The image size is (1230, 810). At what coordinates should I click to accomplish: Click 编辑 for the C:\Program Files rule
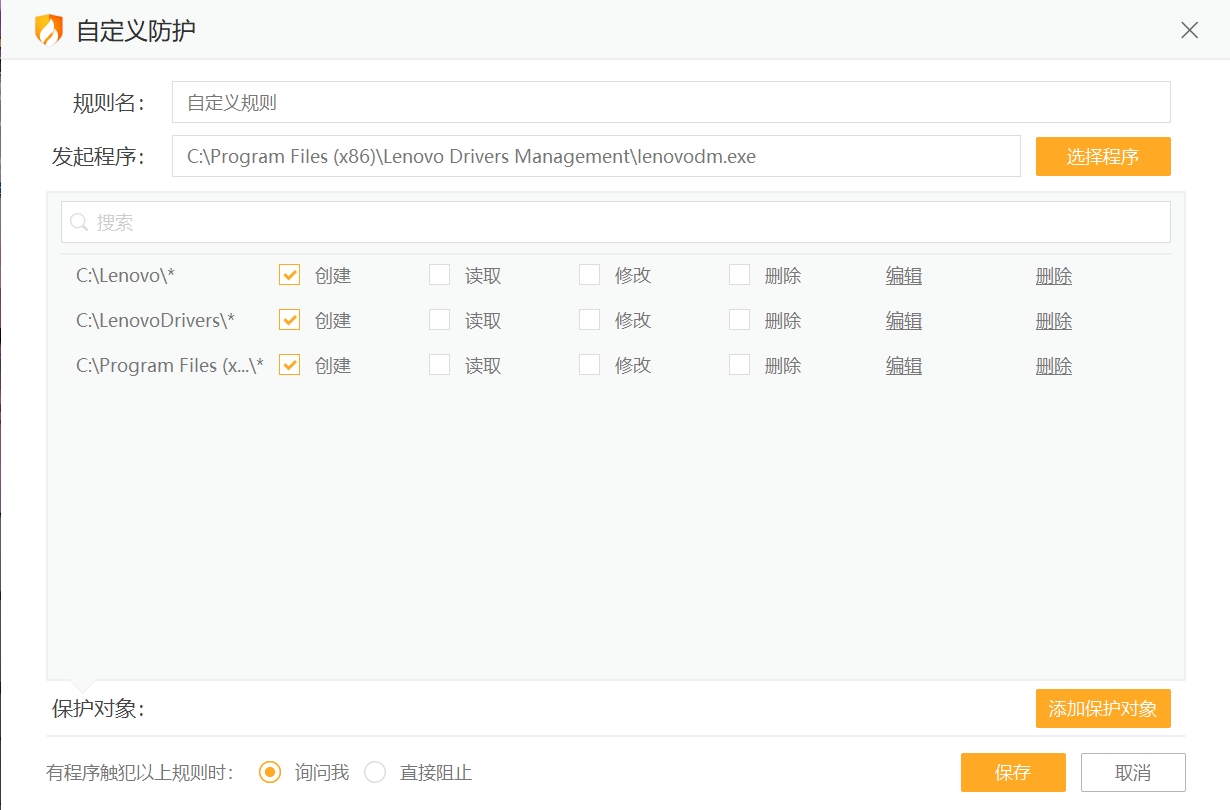click(x=903, y=365)
